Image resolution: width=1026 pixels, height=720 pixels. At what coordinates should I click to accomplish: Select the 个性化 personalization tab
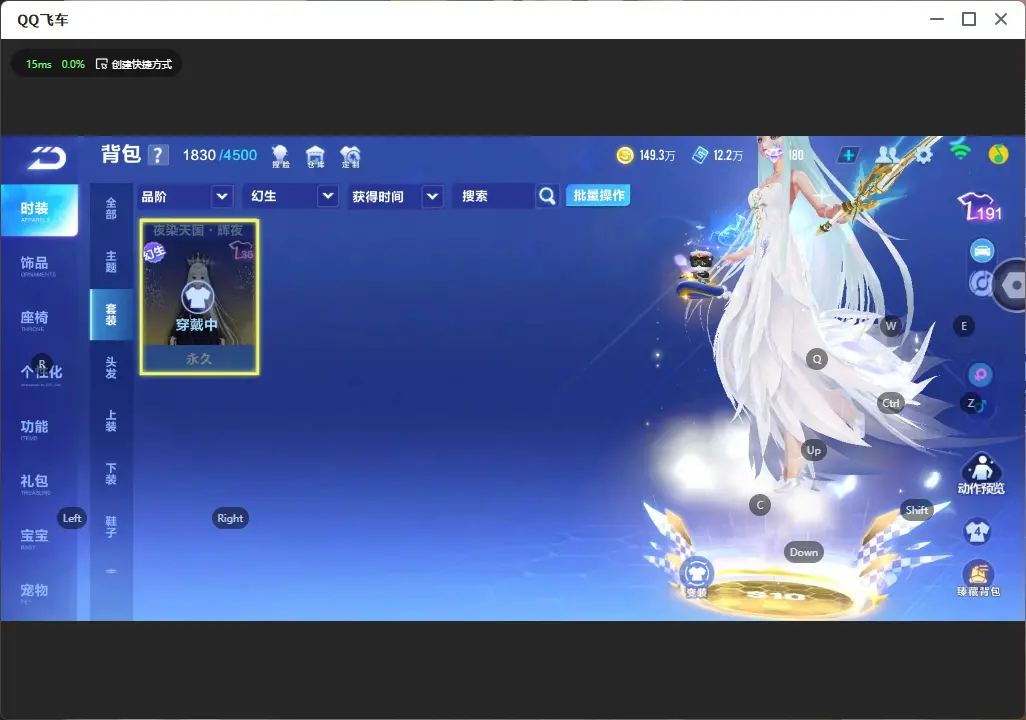39,374
